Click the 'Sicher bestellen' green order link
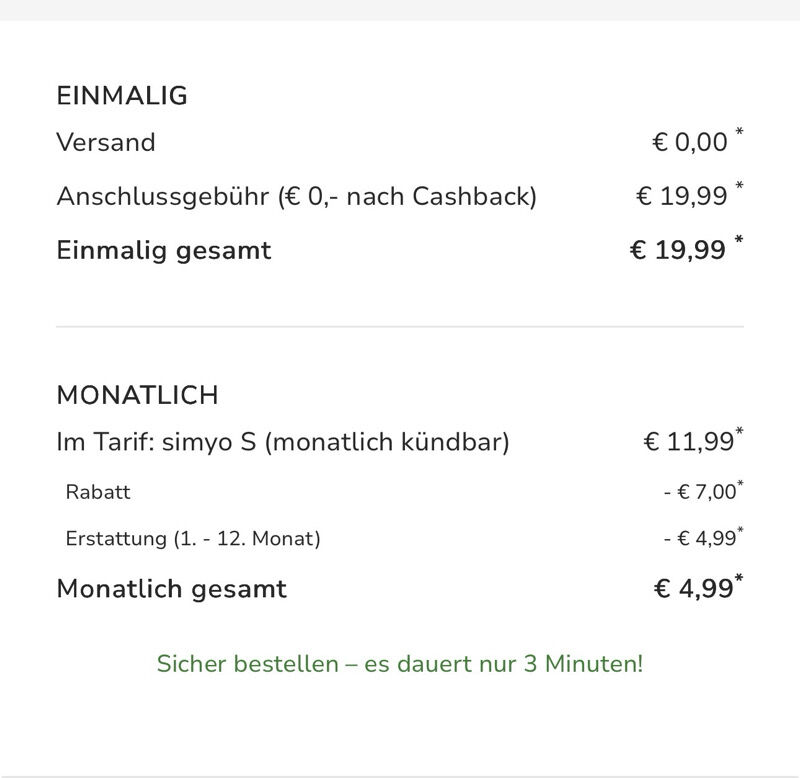 (400, 664)
